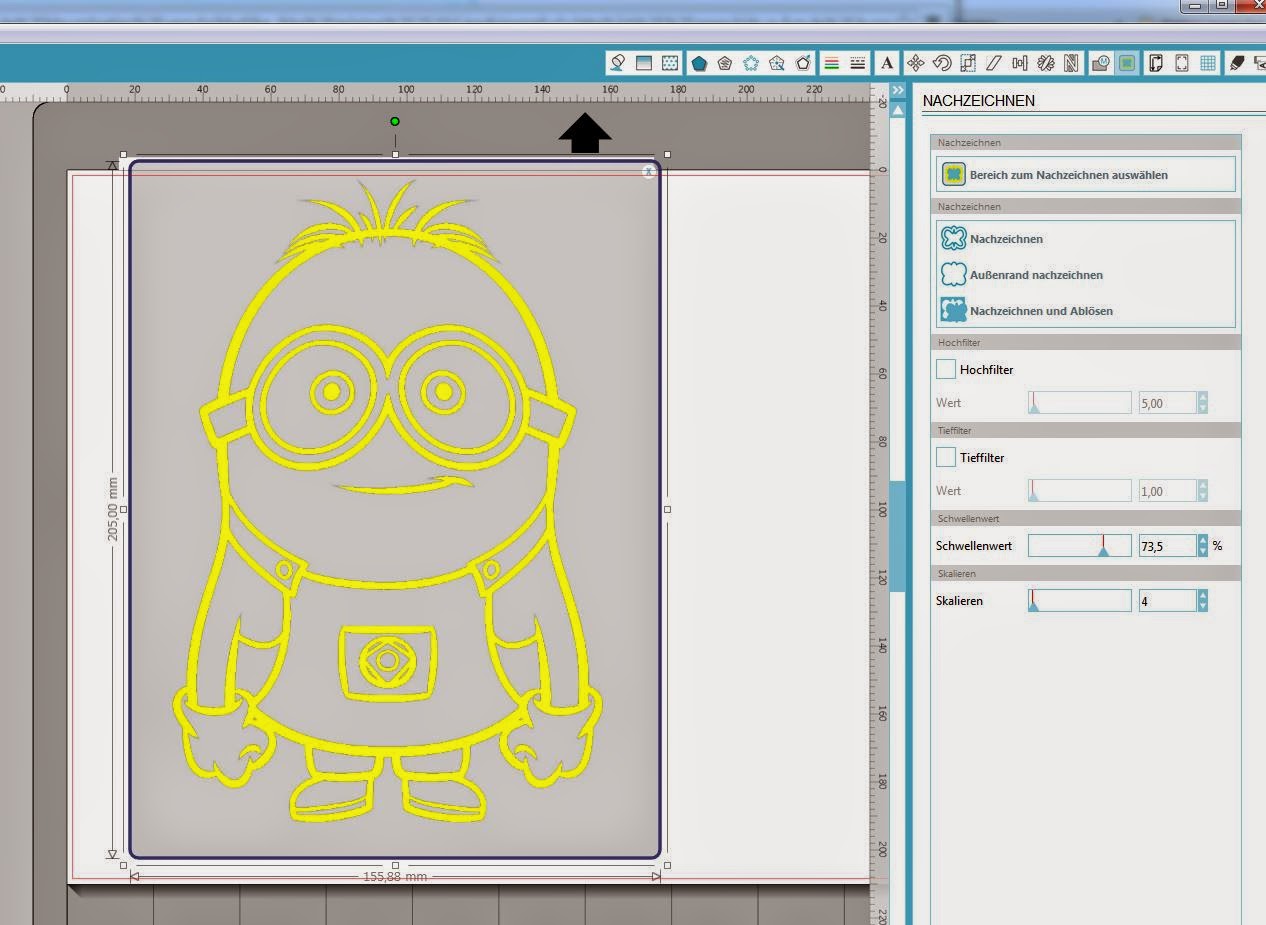1266x925 pixels.
Task: Open the Nesting 'N' tool icon
Action: pyautogui.click(x=1071, y=63)
